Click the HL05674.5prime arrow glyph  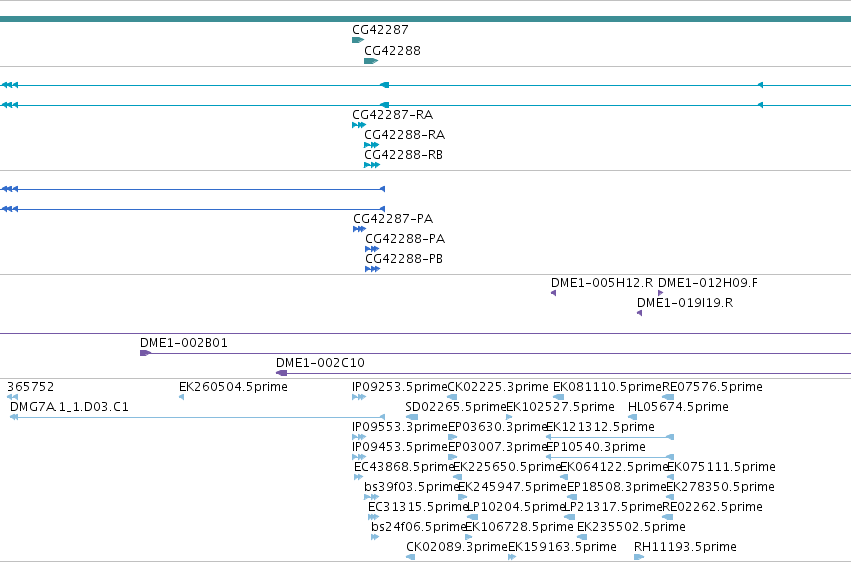632,418
